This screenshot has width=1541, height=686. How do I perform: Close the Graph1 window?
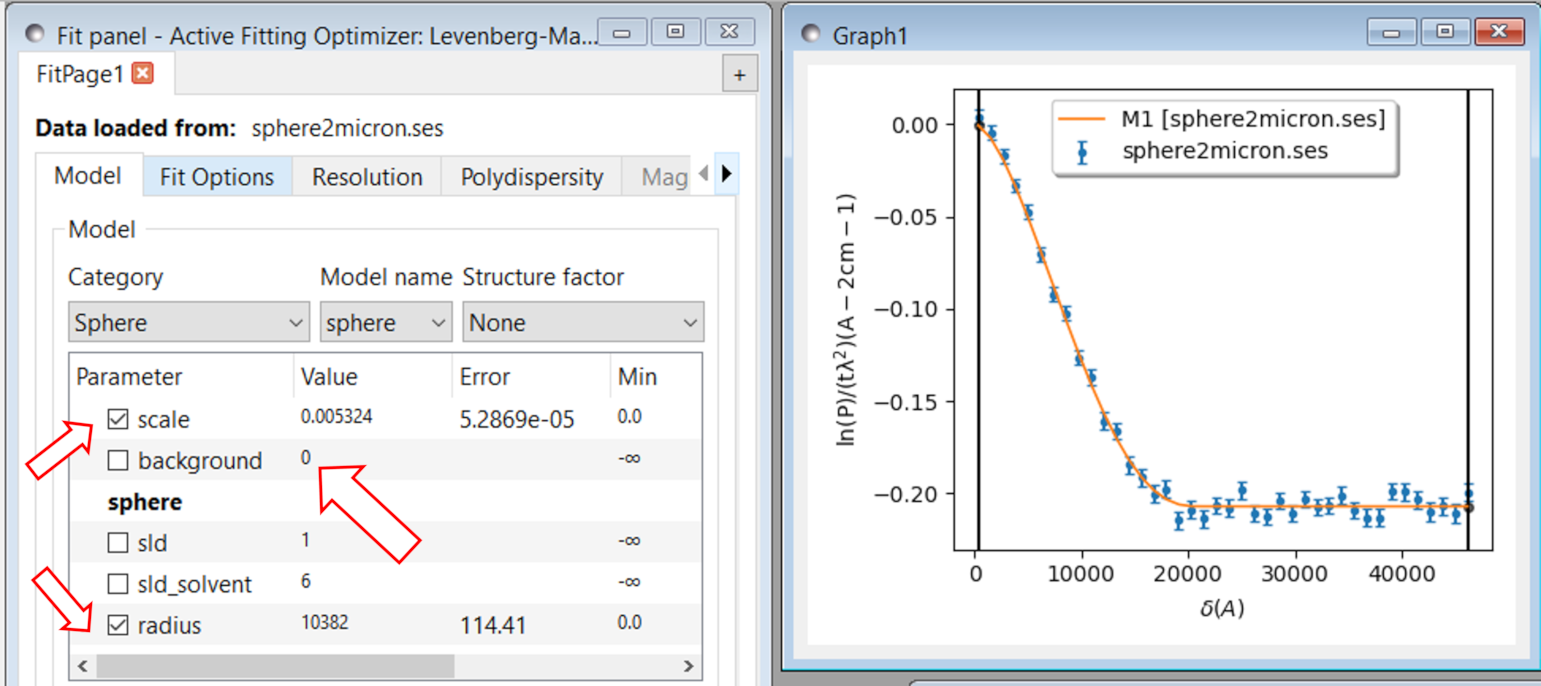click(x=1497, y=31)
